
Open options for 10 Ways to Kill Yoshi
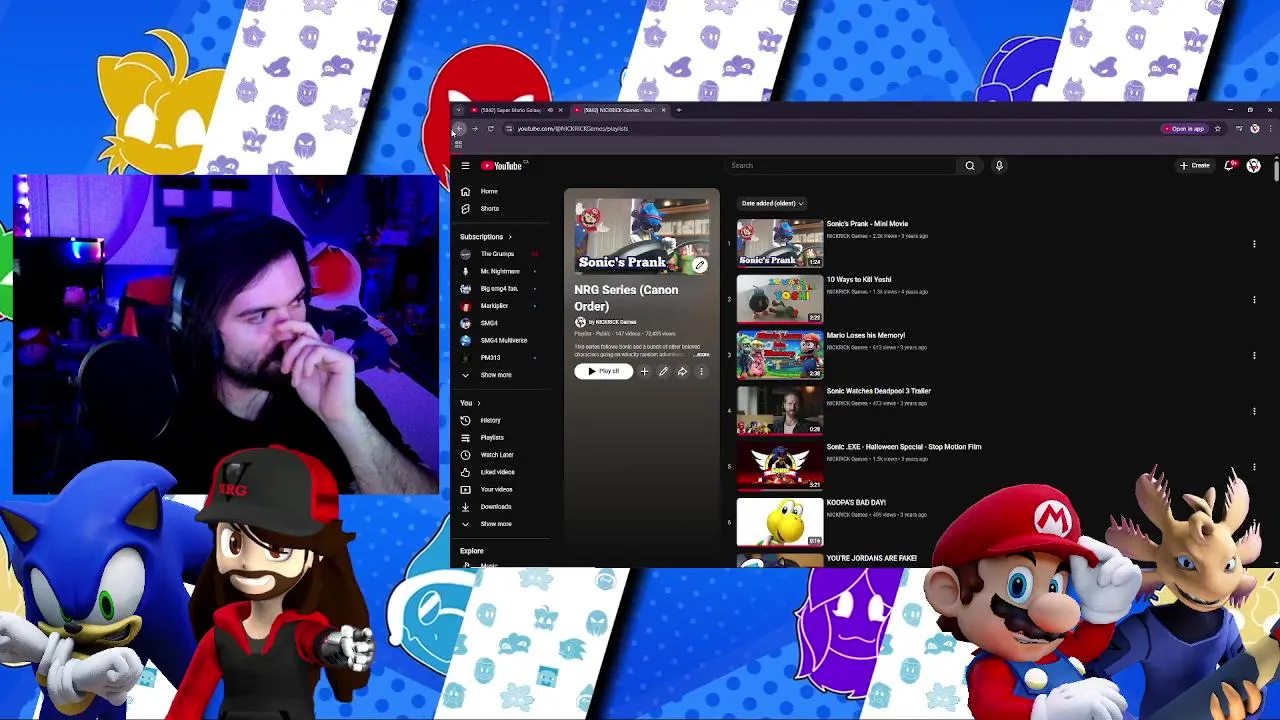[1254, 300]
